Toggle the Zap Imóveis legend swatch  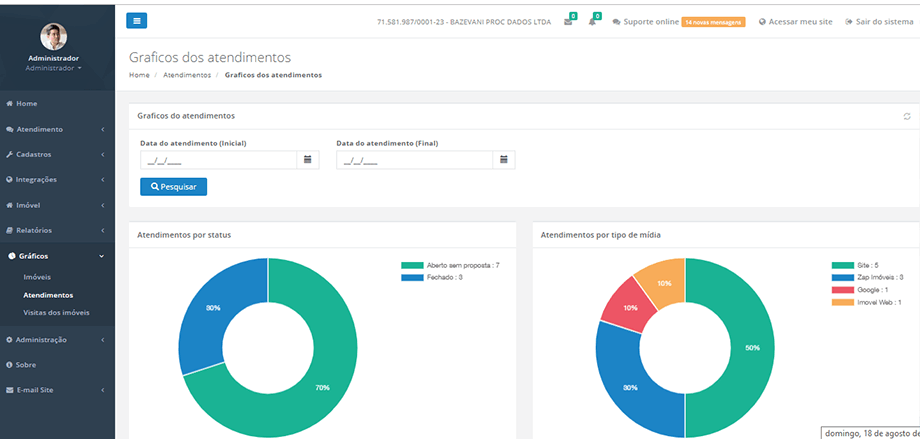click(843, 278)
